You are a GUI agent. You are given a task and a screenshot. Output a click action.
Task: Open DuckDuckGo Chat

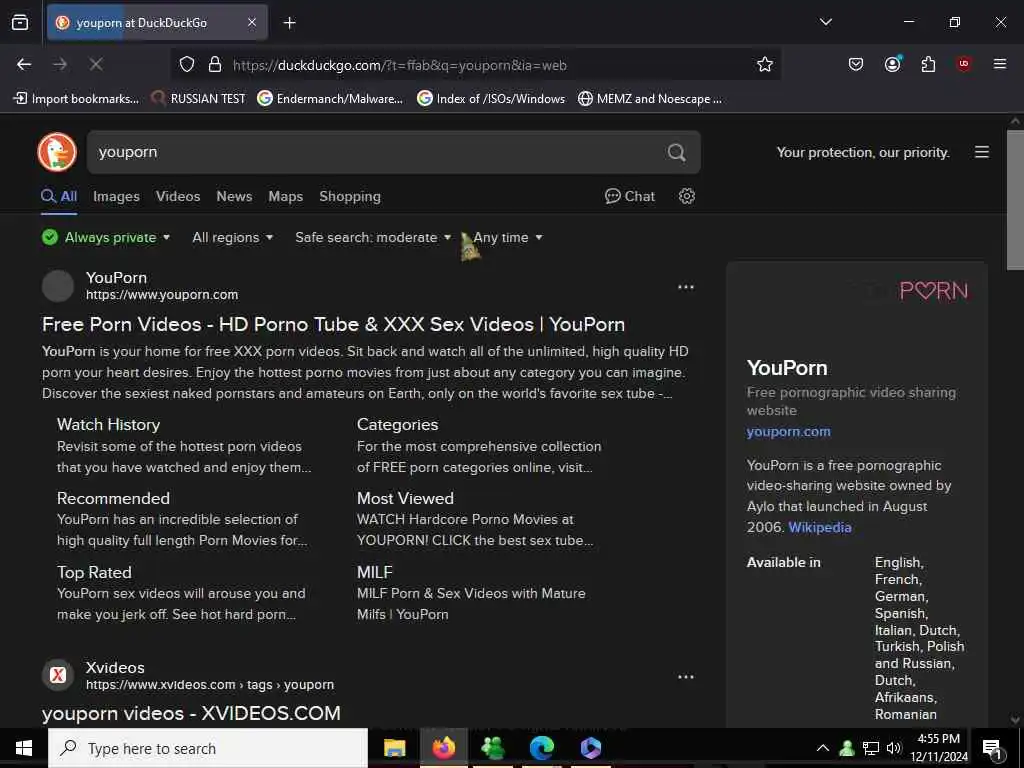pos(630,197)
